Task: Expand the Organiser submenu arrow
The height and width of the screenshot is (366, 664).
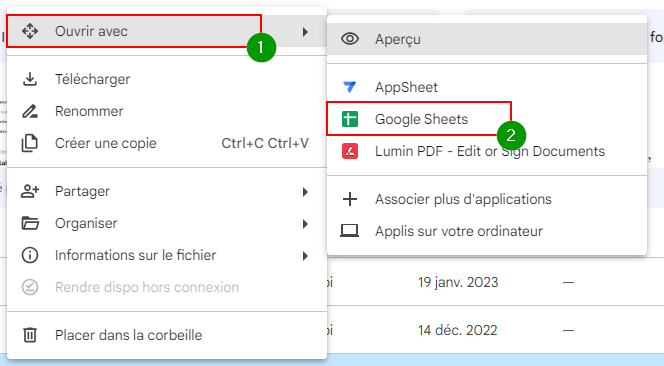Action: pos(305,224)
